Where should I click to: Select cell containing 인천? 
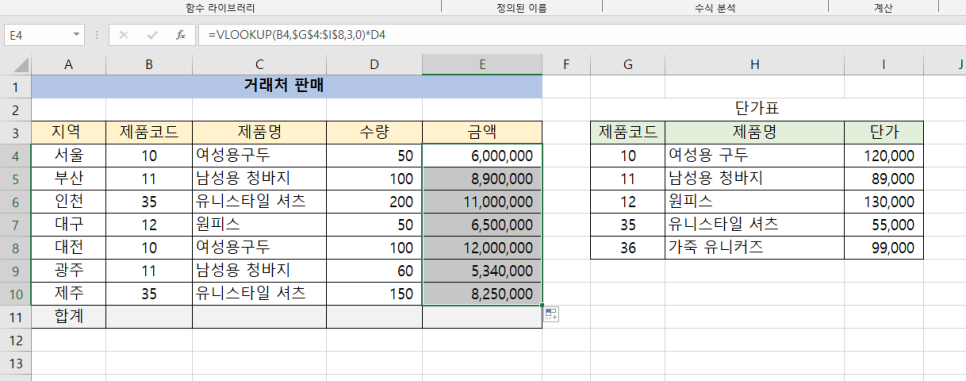tap(68, 202)
